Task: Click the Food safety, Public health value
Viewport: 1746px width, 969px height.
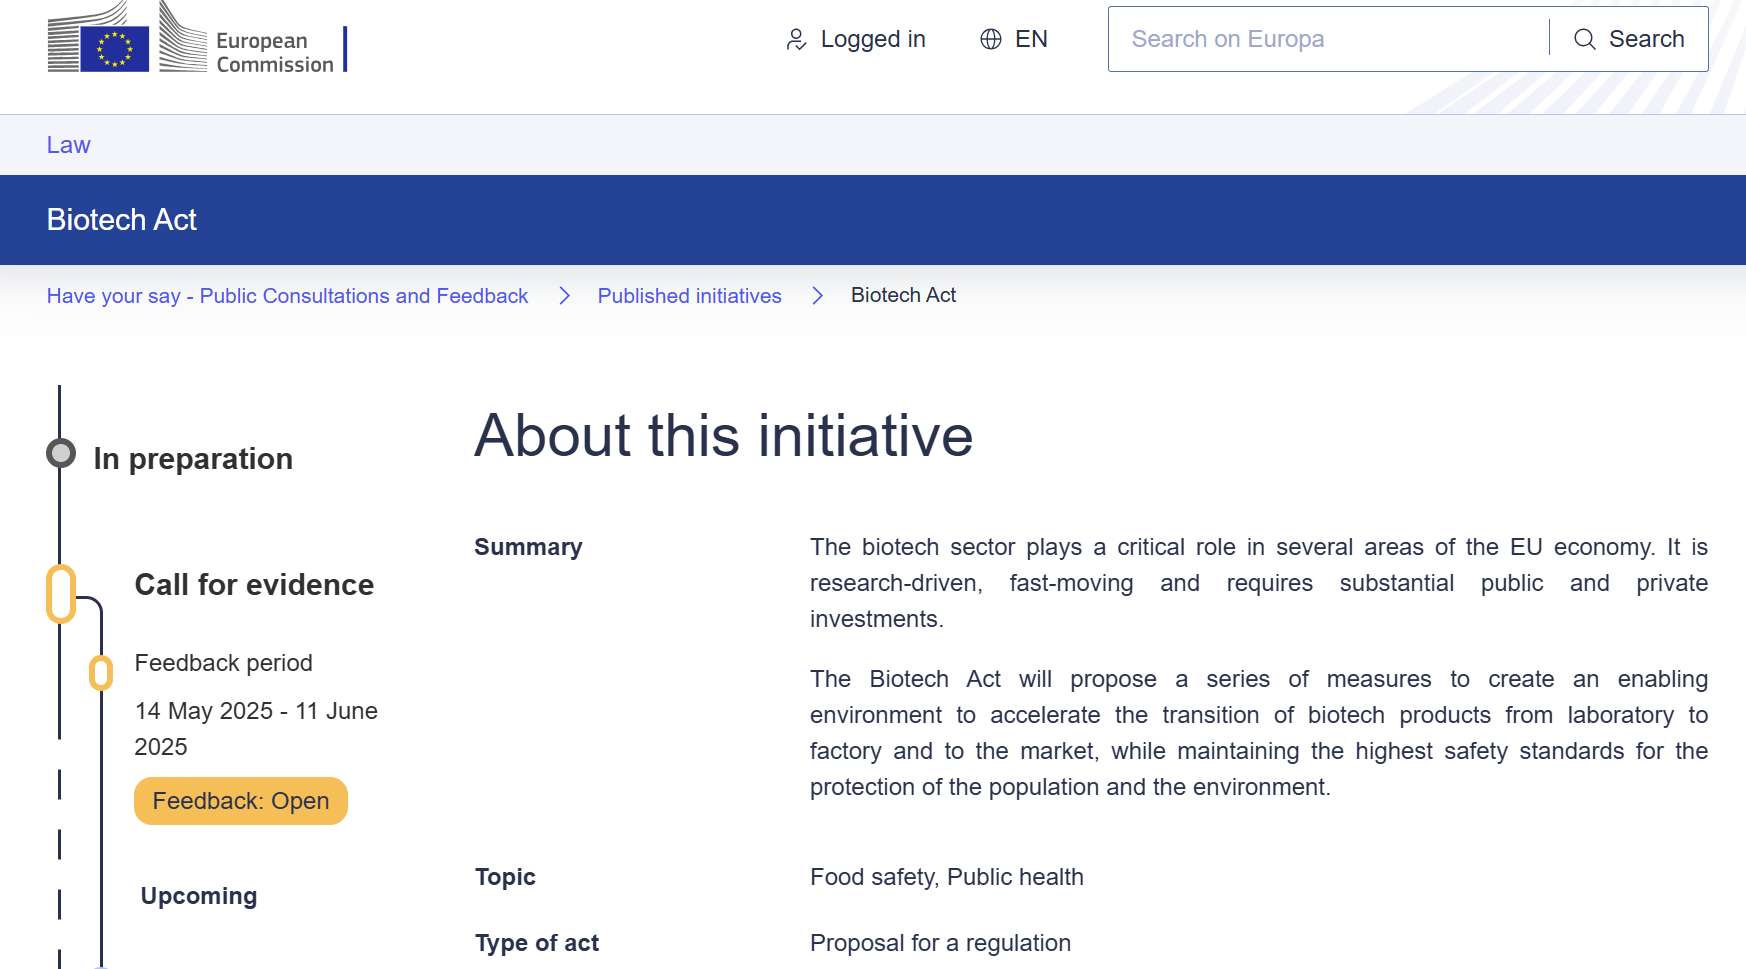Action: pos(947,877)
